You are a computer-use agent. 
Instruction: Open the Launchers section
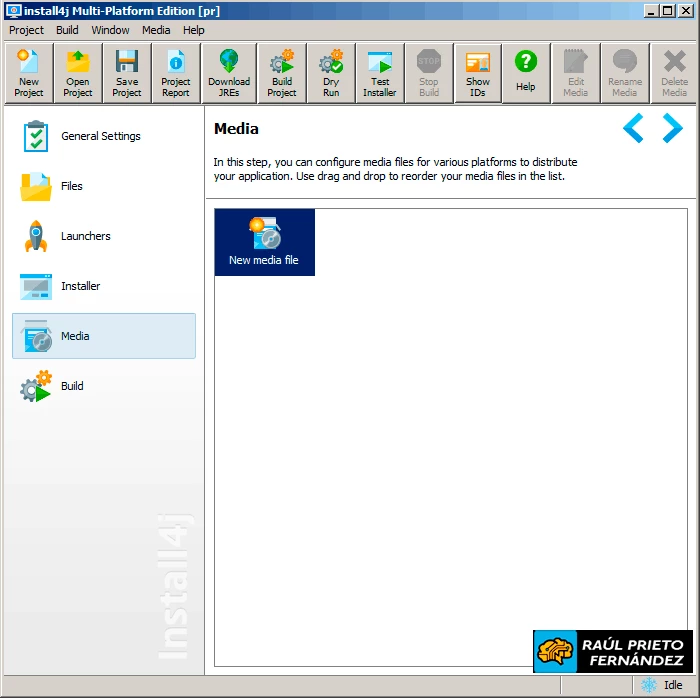tap(104, 236)
